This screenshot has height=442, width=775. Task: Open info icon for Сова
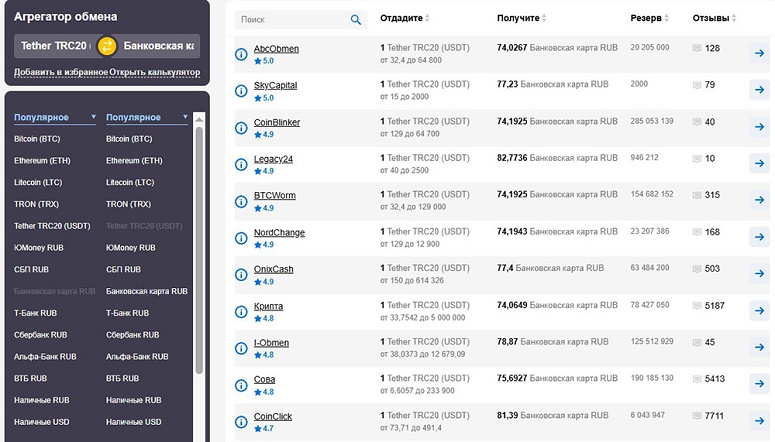(241, 385)
